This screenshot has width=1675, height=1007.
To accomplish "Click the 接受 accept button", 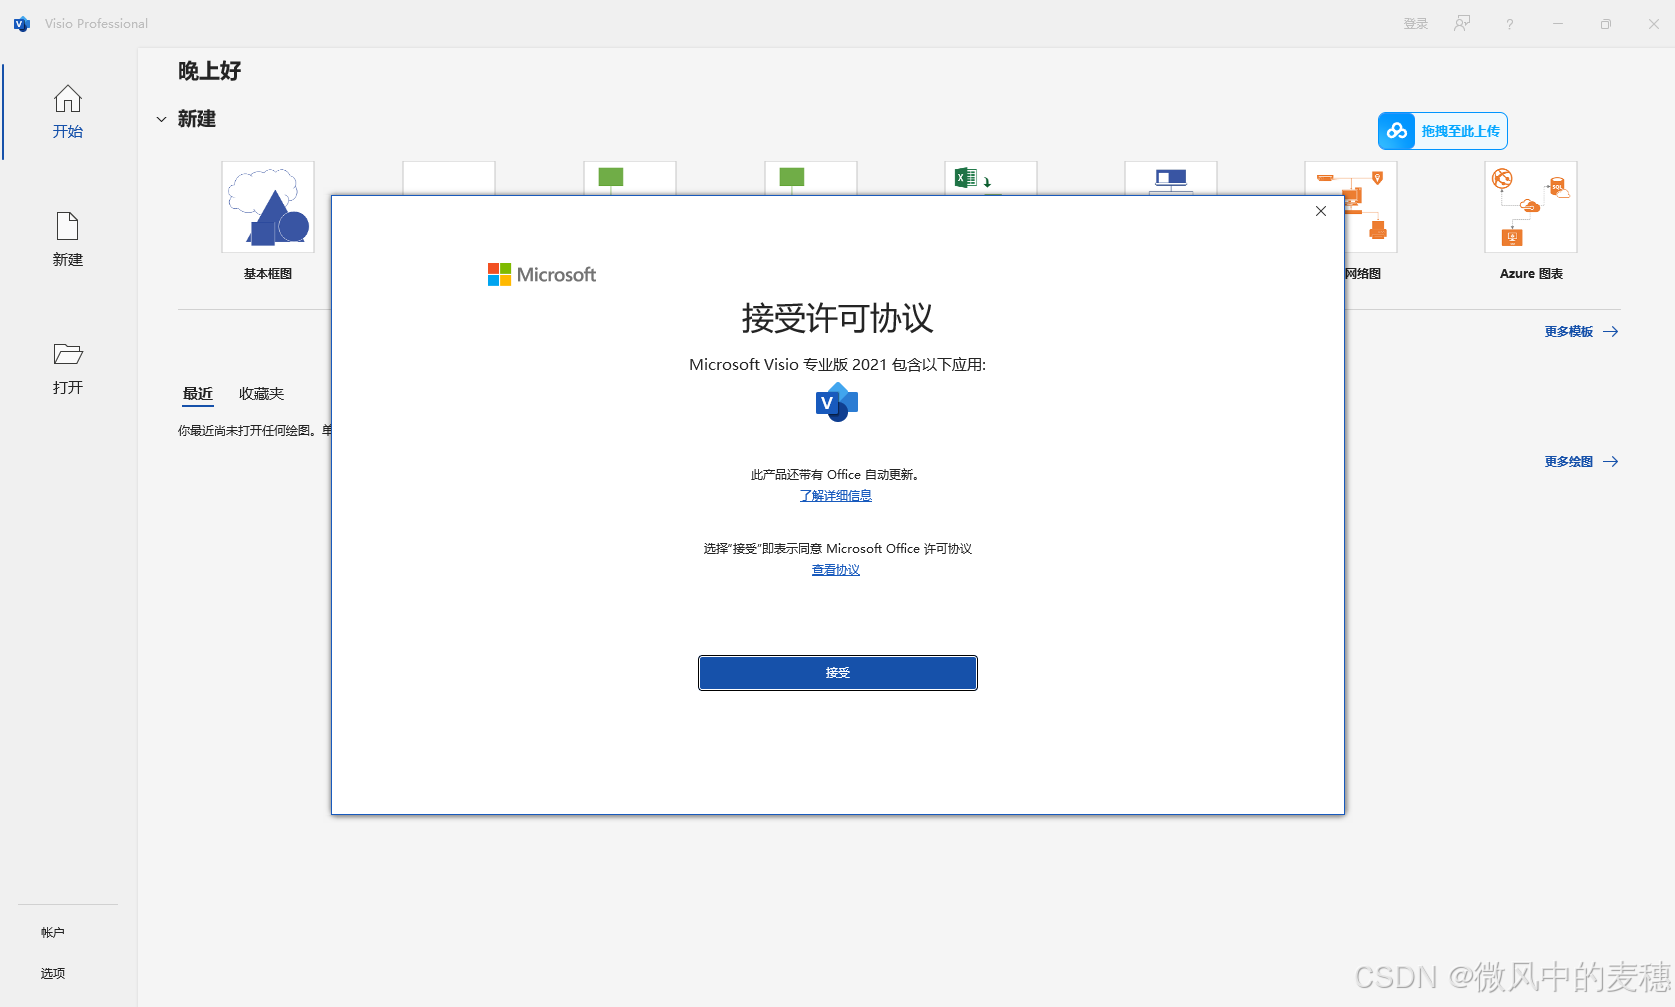I will [837, 672].
